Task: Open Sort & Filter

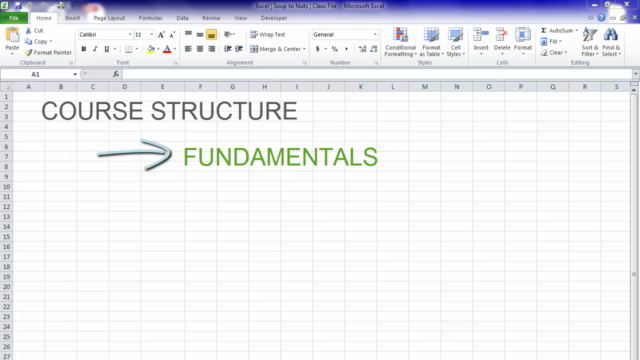Action: pos(590,42)
